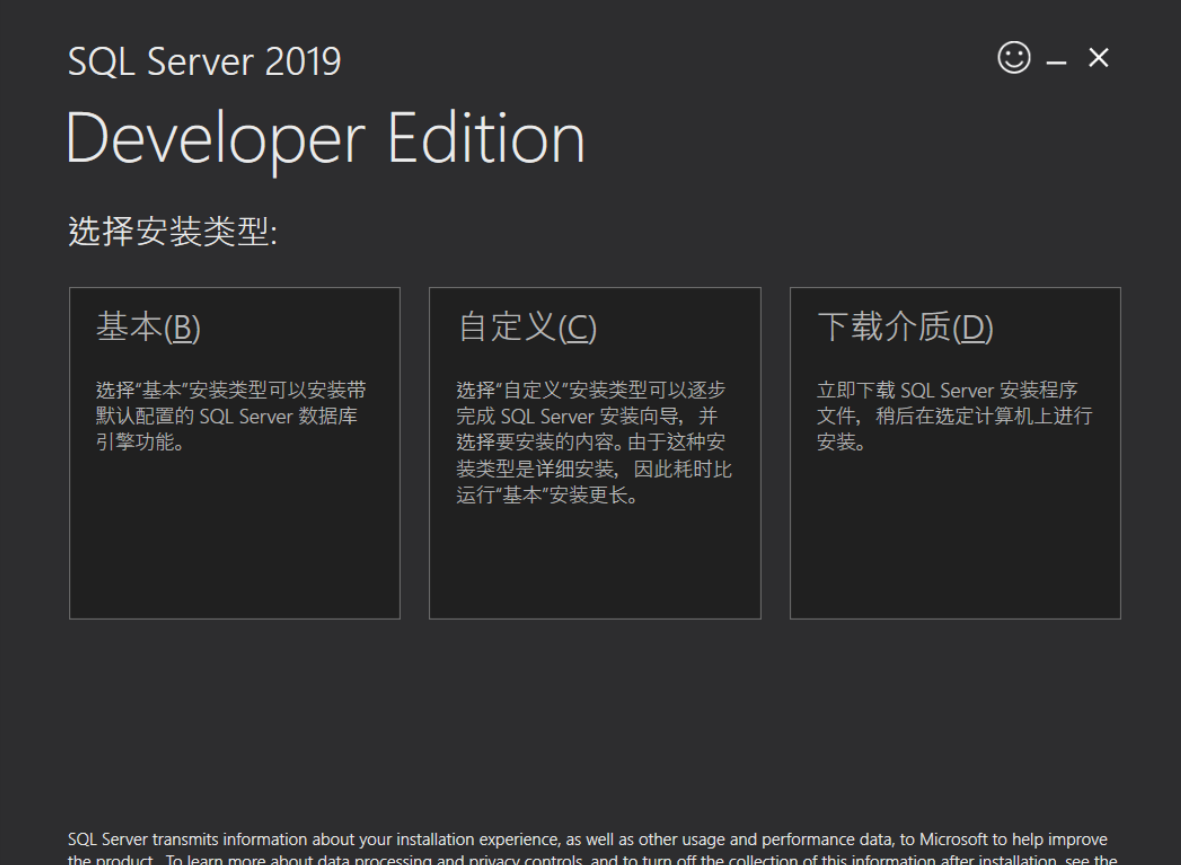Click the smiley face feedback icon

[1014, 57]
